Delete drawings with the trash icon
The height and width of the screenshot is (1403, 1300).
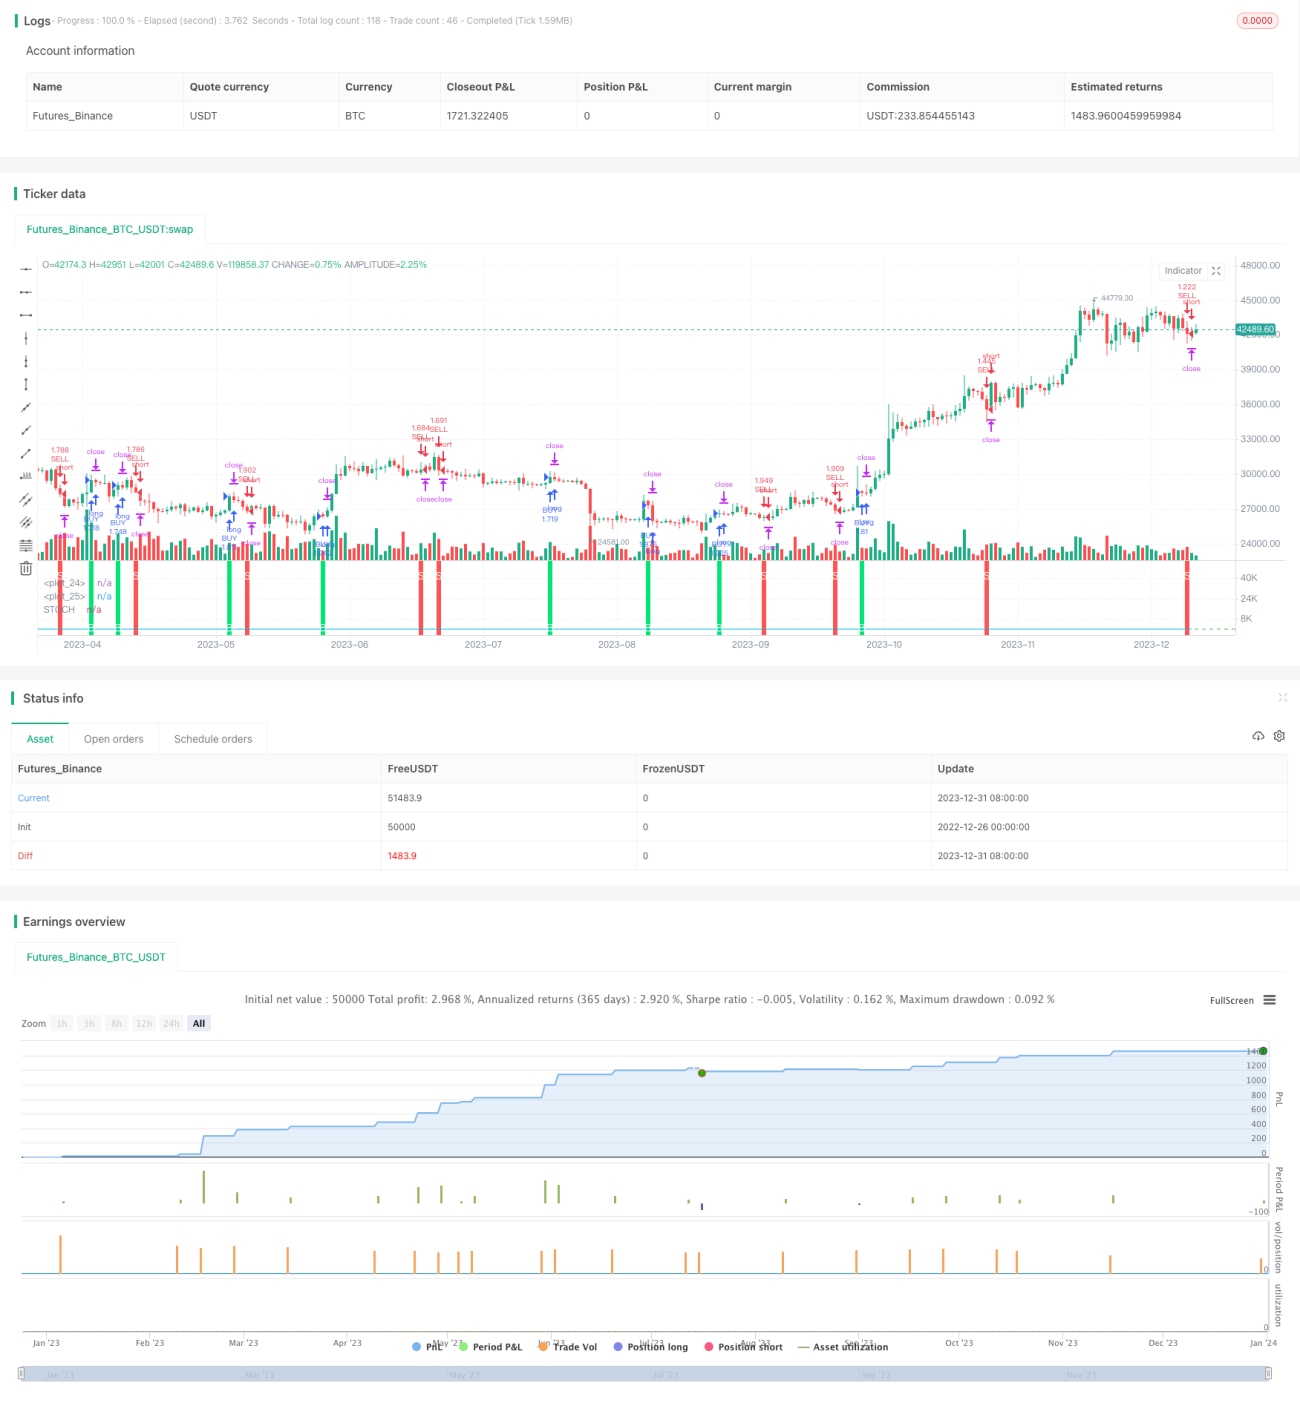point(26,569)
